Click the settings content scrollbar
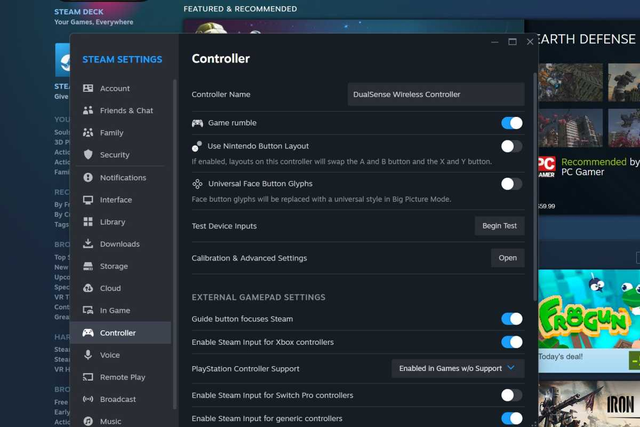 pos(535,187)
